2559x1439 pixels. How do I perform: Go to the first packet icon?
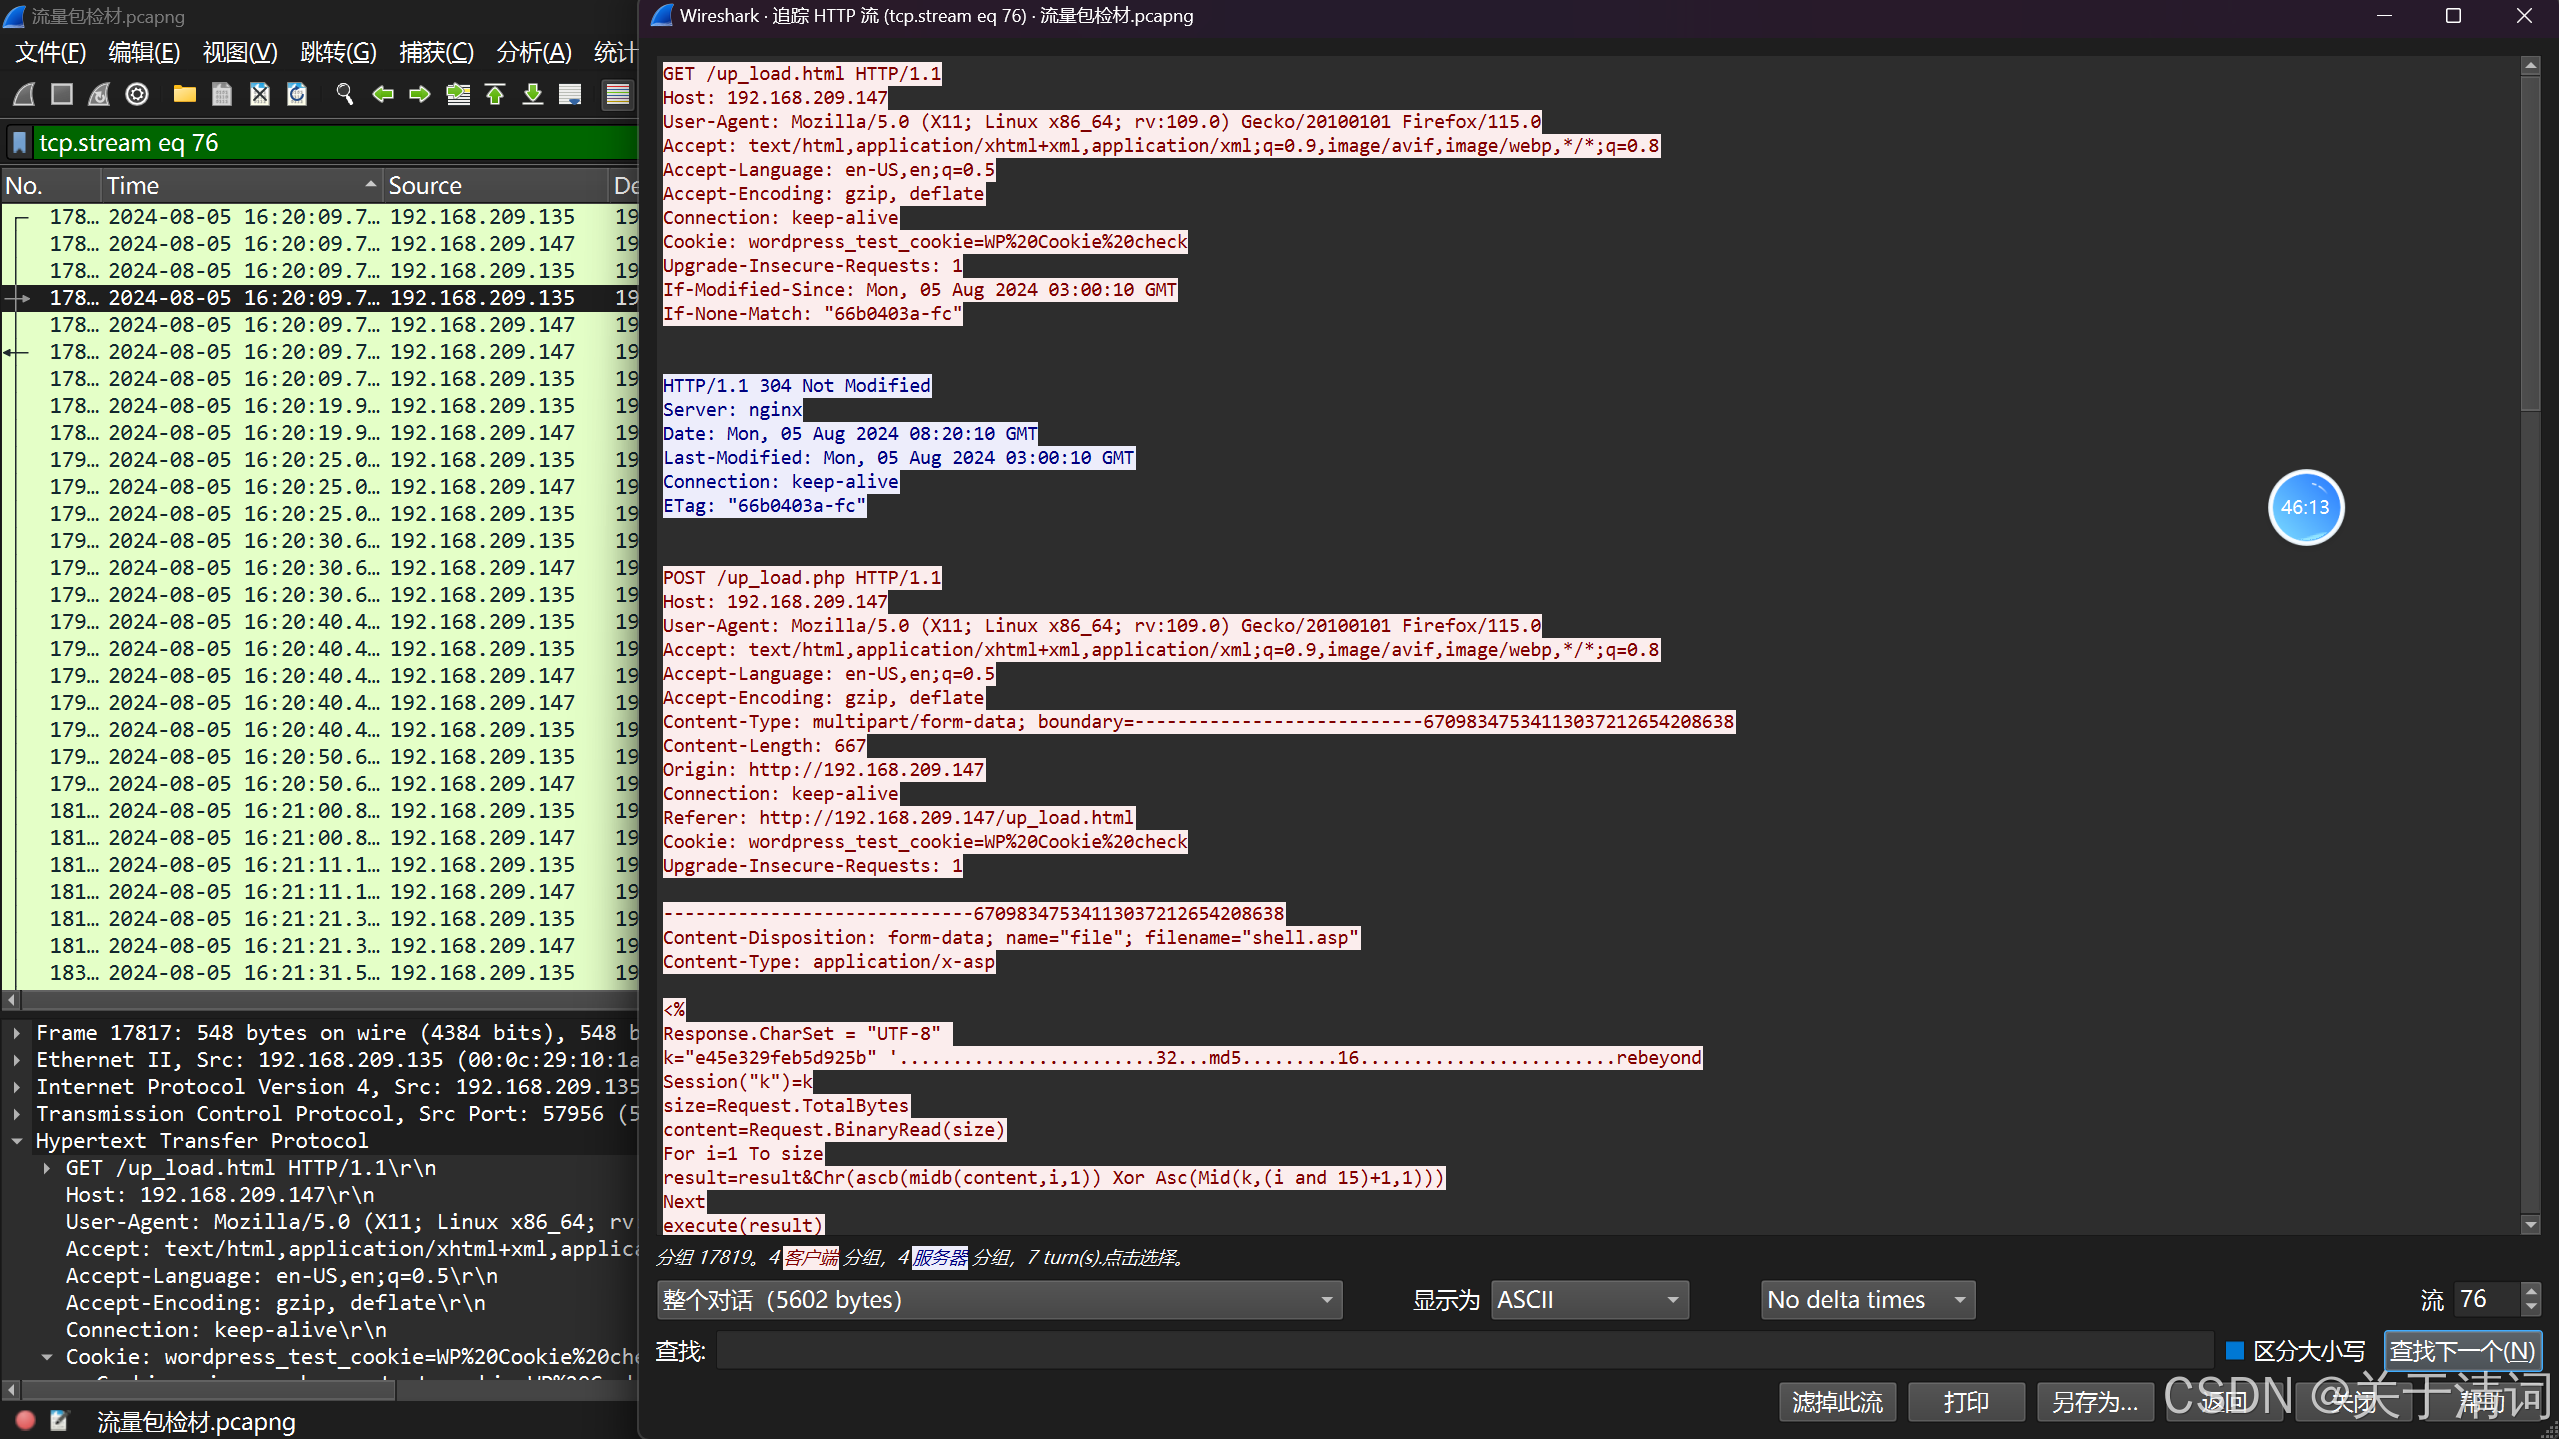click(495, 94)
